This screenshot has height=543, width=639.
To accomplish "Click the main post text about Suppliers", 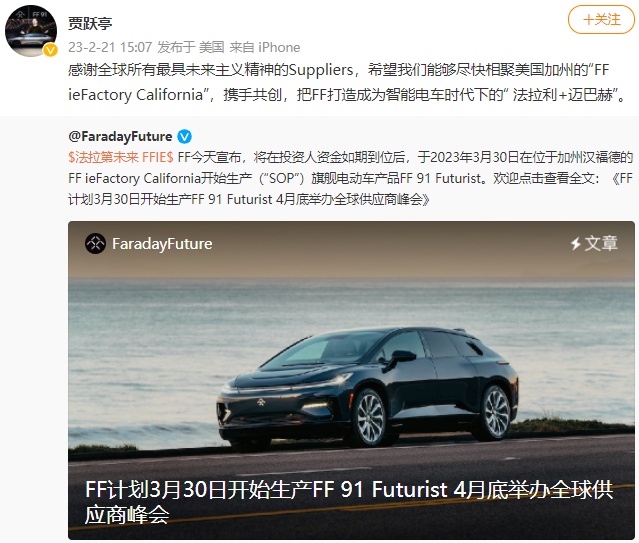I will [348, 82].
